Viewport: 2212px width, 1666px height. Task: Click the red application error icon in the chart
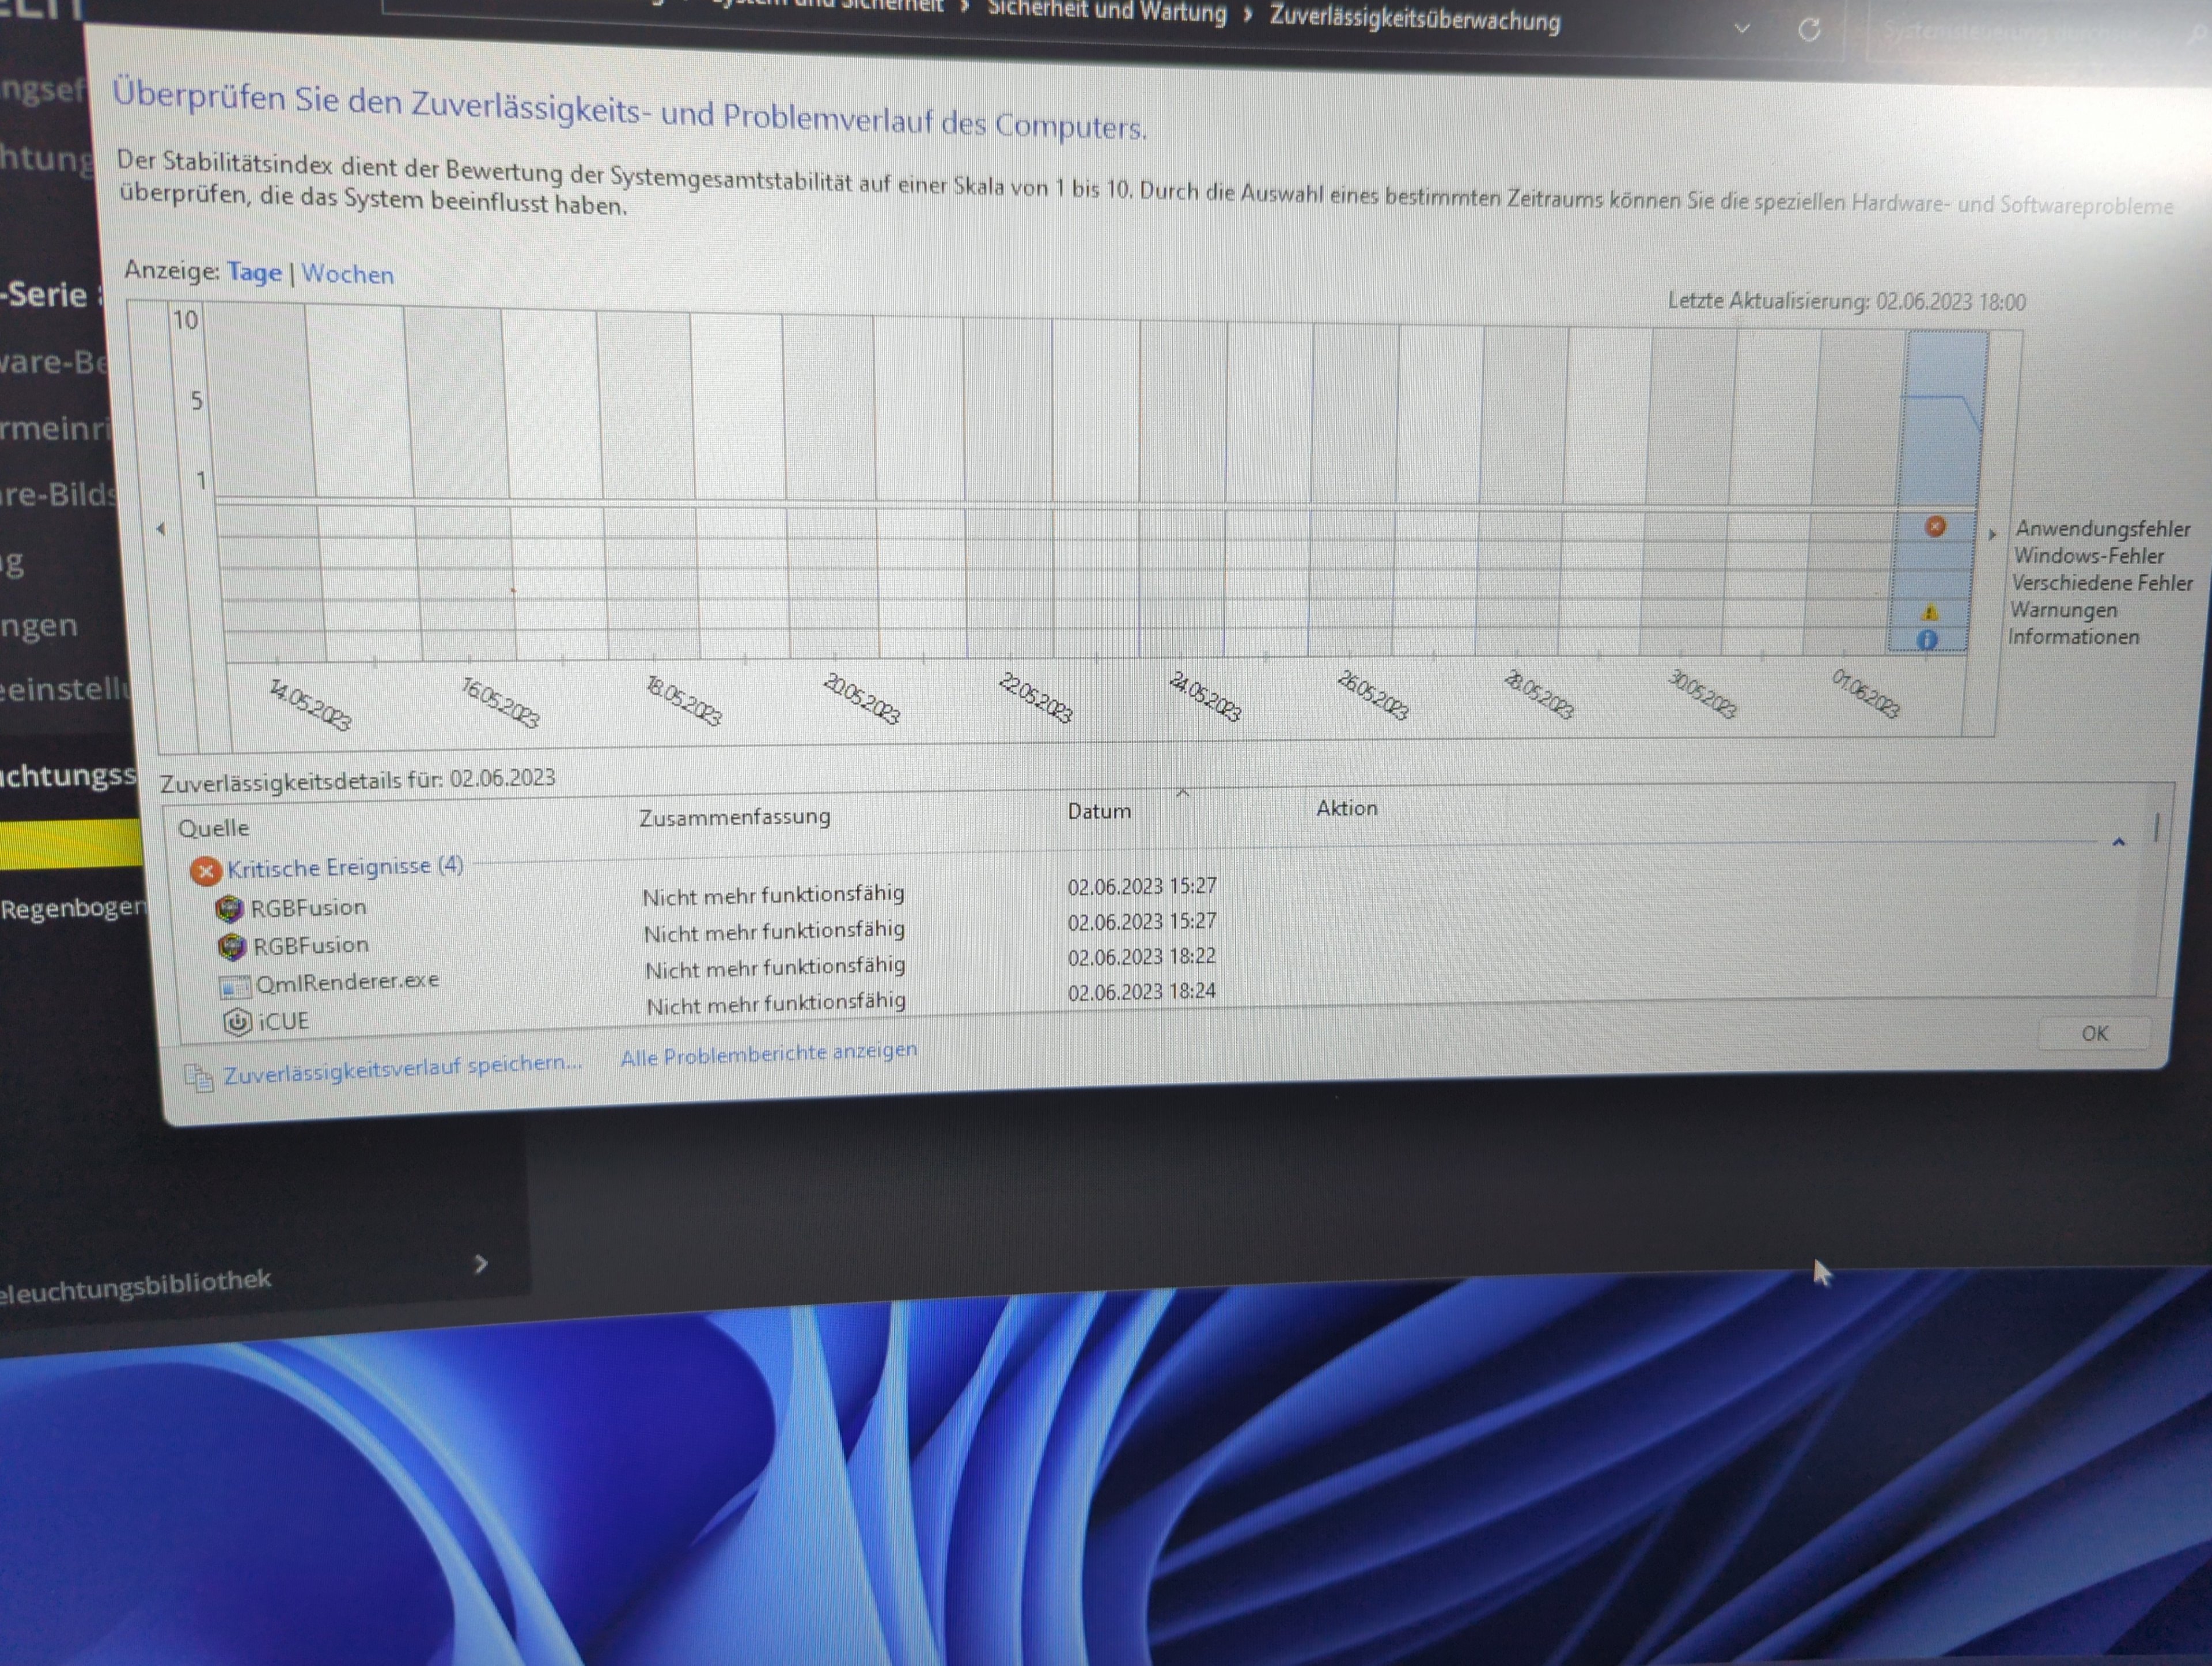tap(1935, 526)
